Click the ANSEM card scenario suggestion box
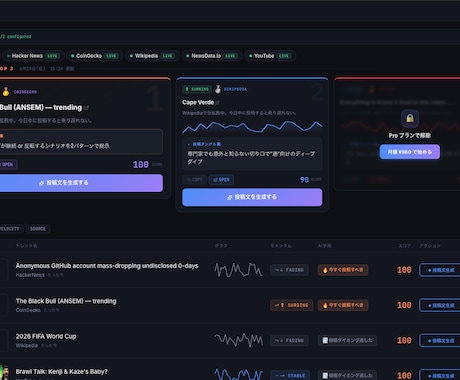Screen dimensions: 460x380 pos(81,142)
